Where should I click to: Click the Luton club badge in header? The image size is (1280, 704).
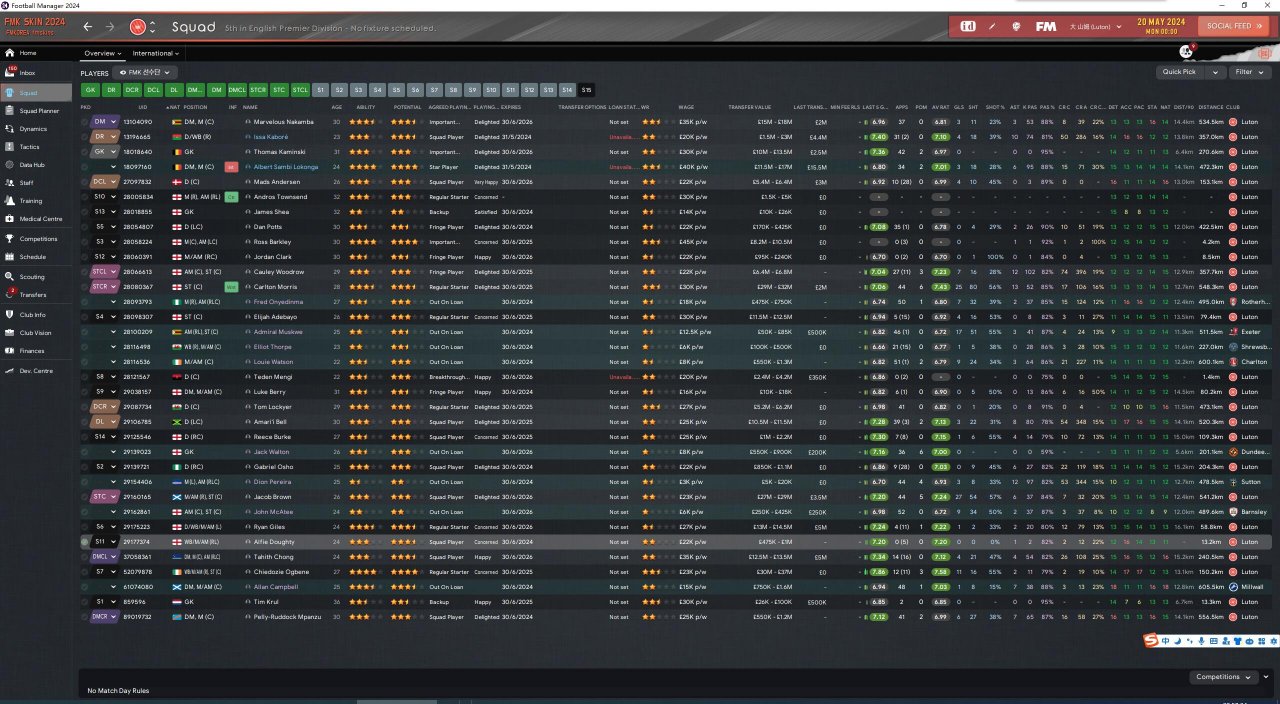(139, 27)
